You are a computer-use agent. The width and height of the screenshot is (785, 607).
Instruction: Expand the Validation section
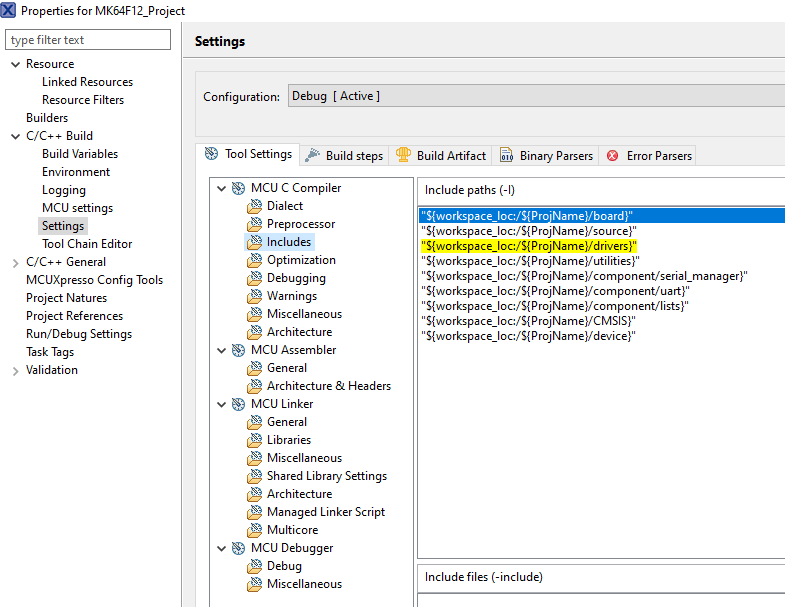15,370
